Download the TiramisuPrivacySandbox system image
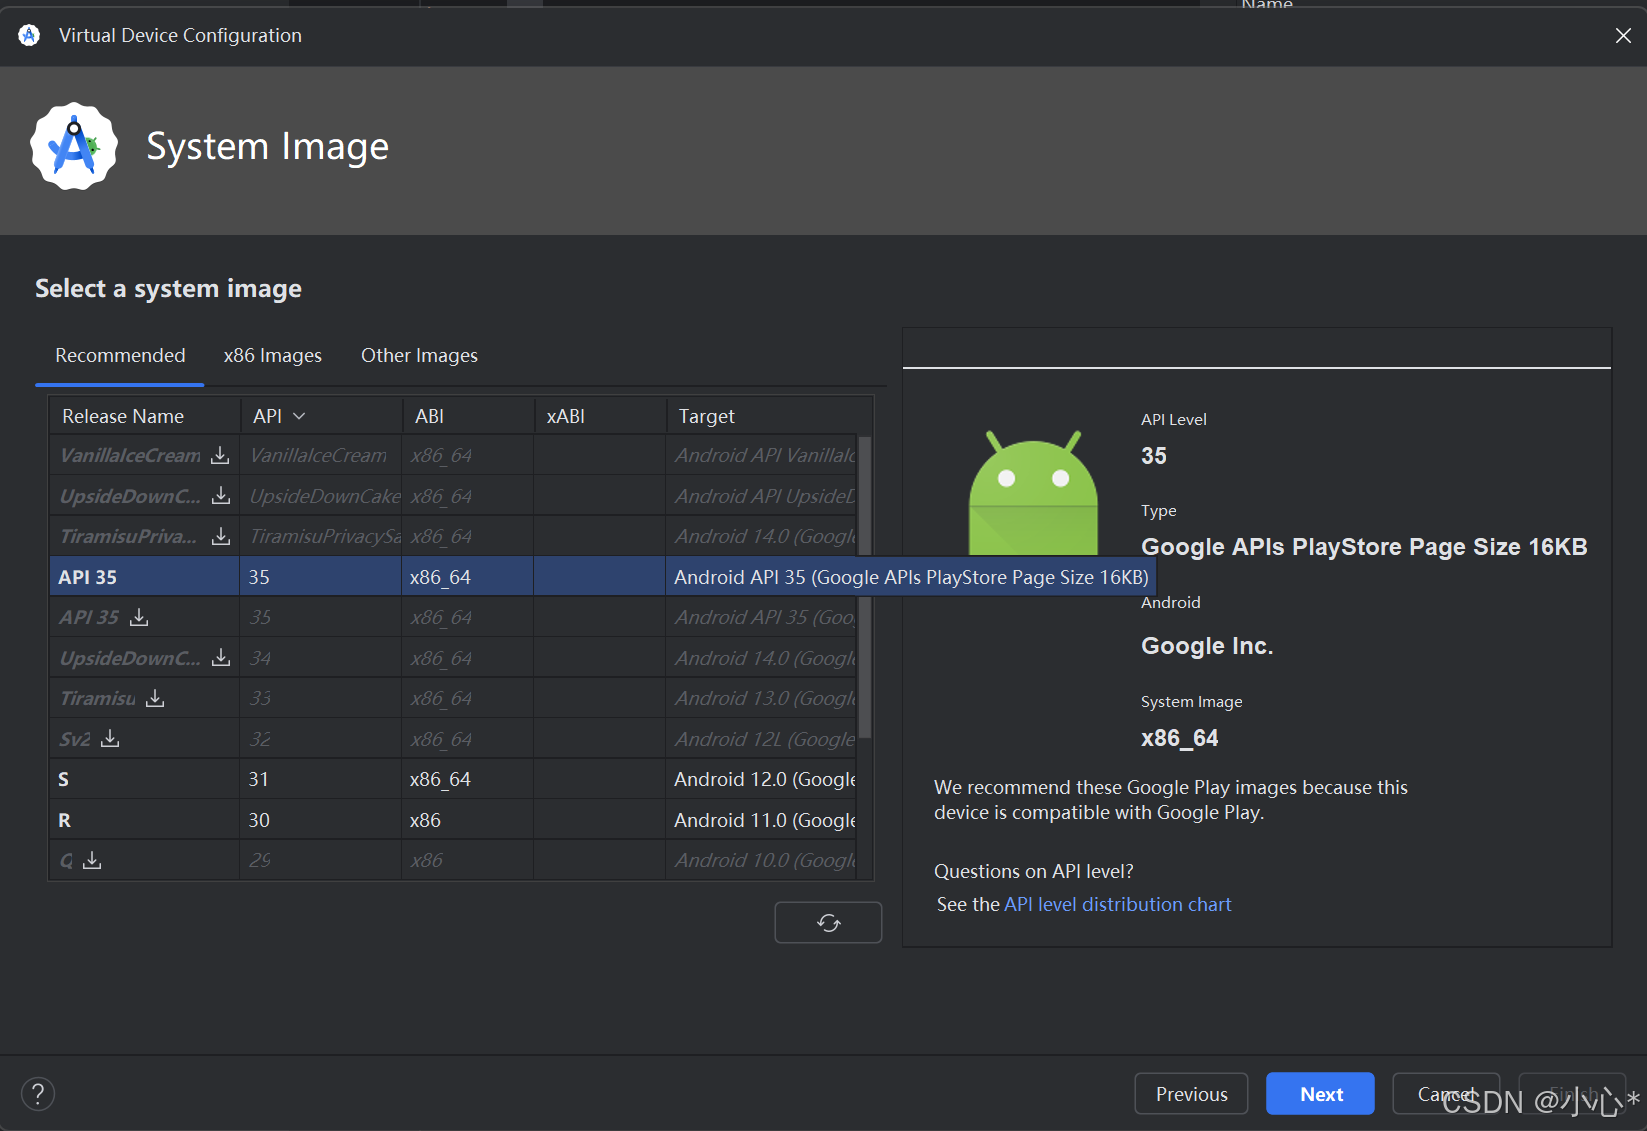Viewport: 1647px width, 1131px height. (x=221, y=537)
